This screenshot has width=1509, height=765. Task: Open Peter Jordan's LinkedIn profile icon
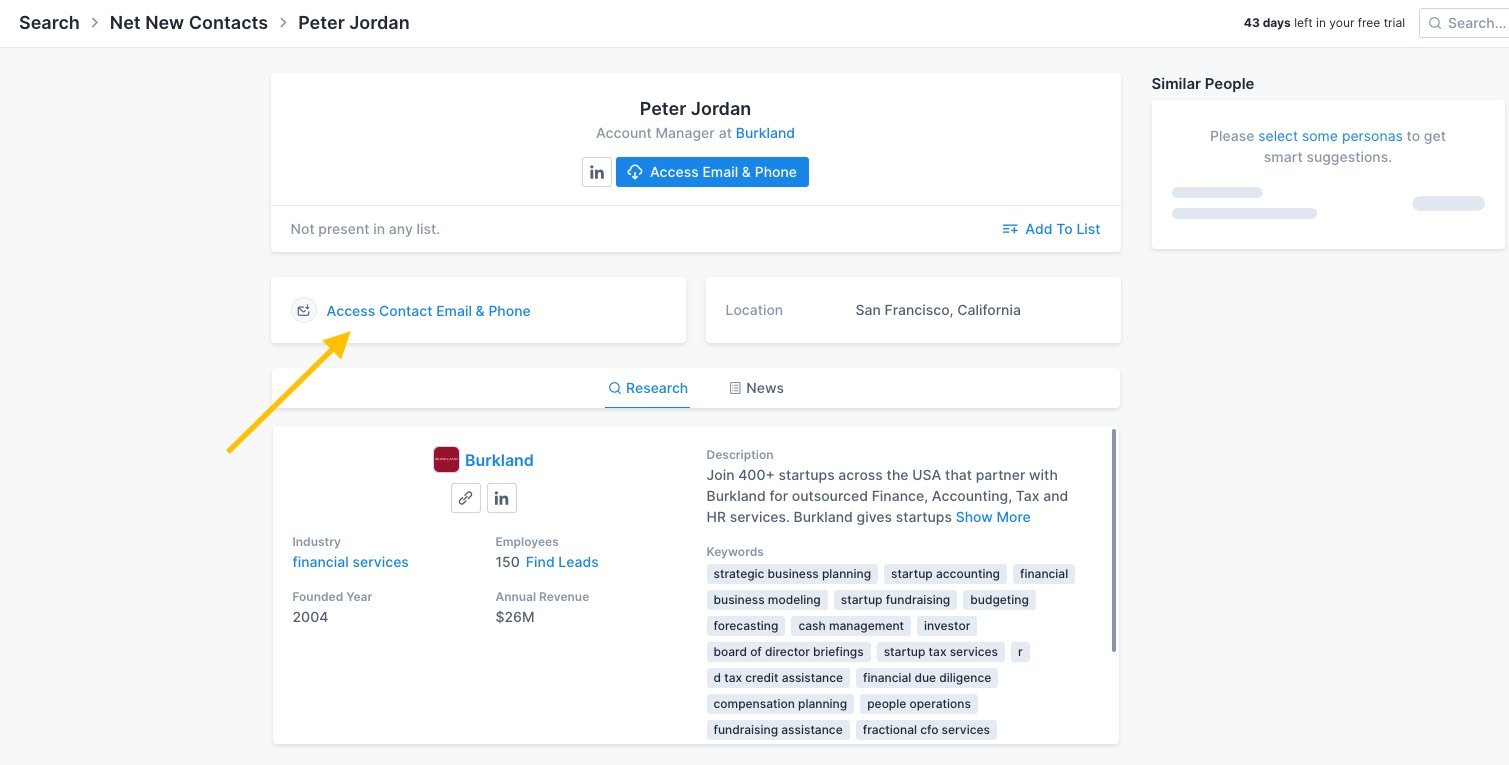597,172
